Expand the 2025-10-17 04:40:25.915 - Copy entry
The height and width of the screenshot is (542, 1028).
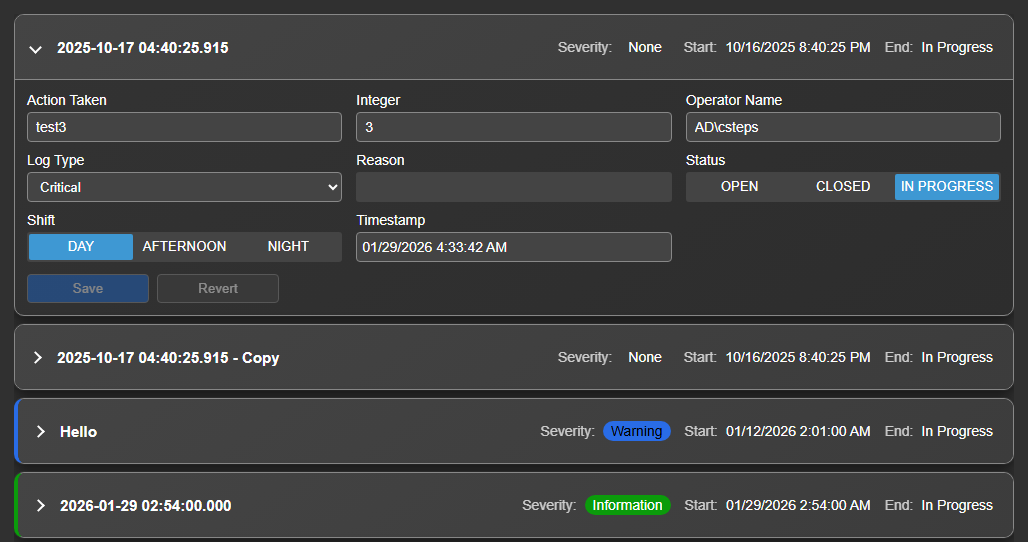click(37, 357)
